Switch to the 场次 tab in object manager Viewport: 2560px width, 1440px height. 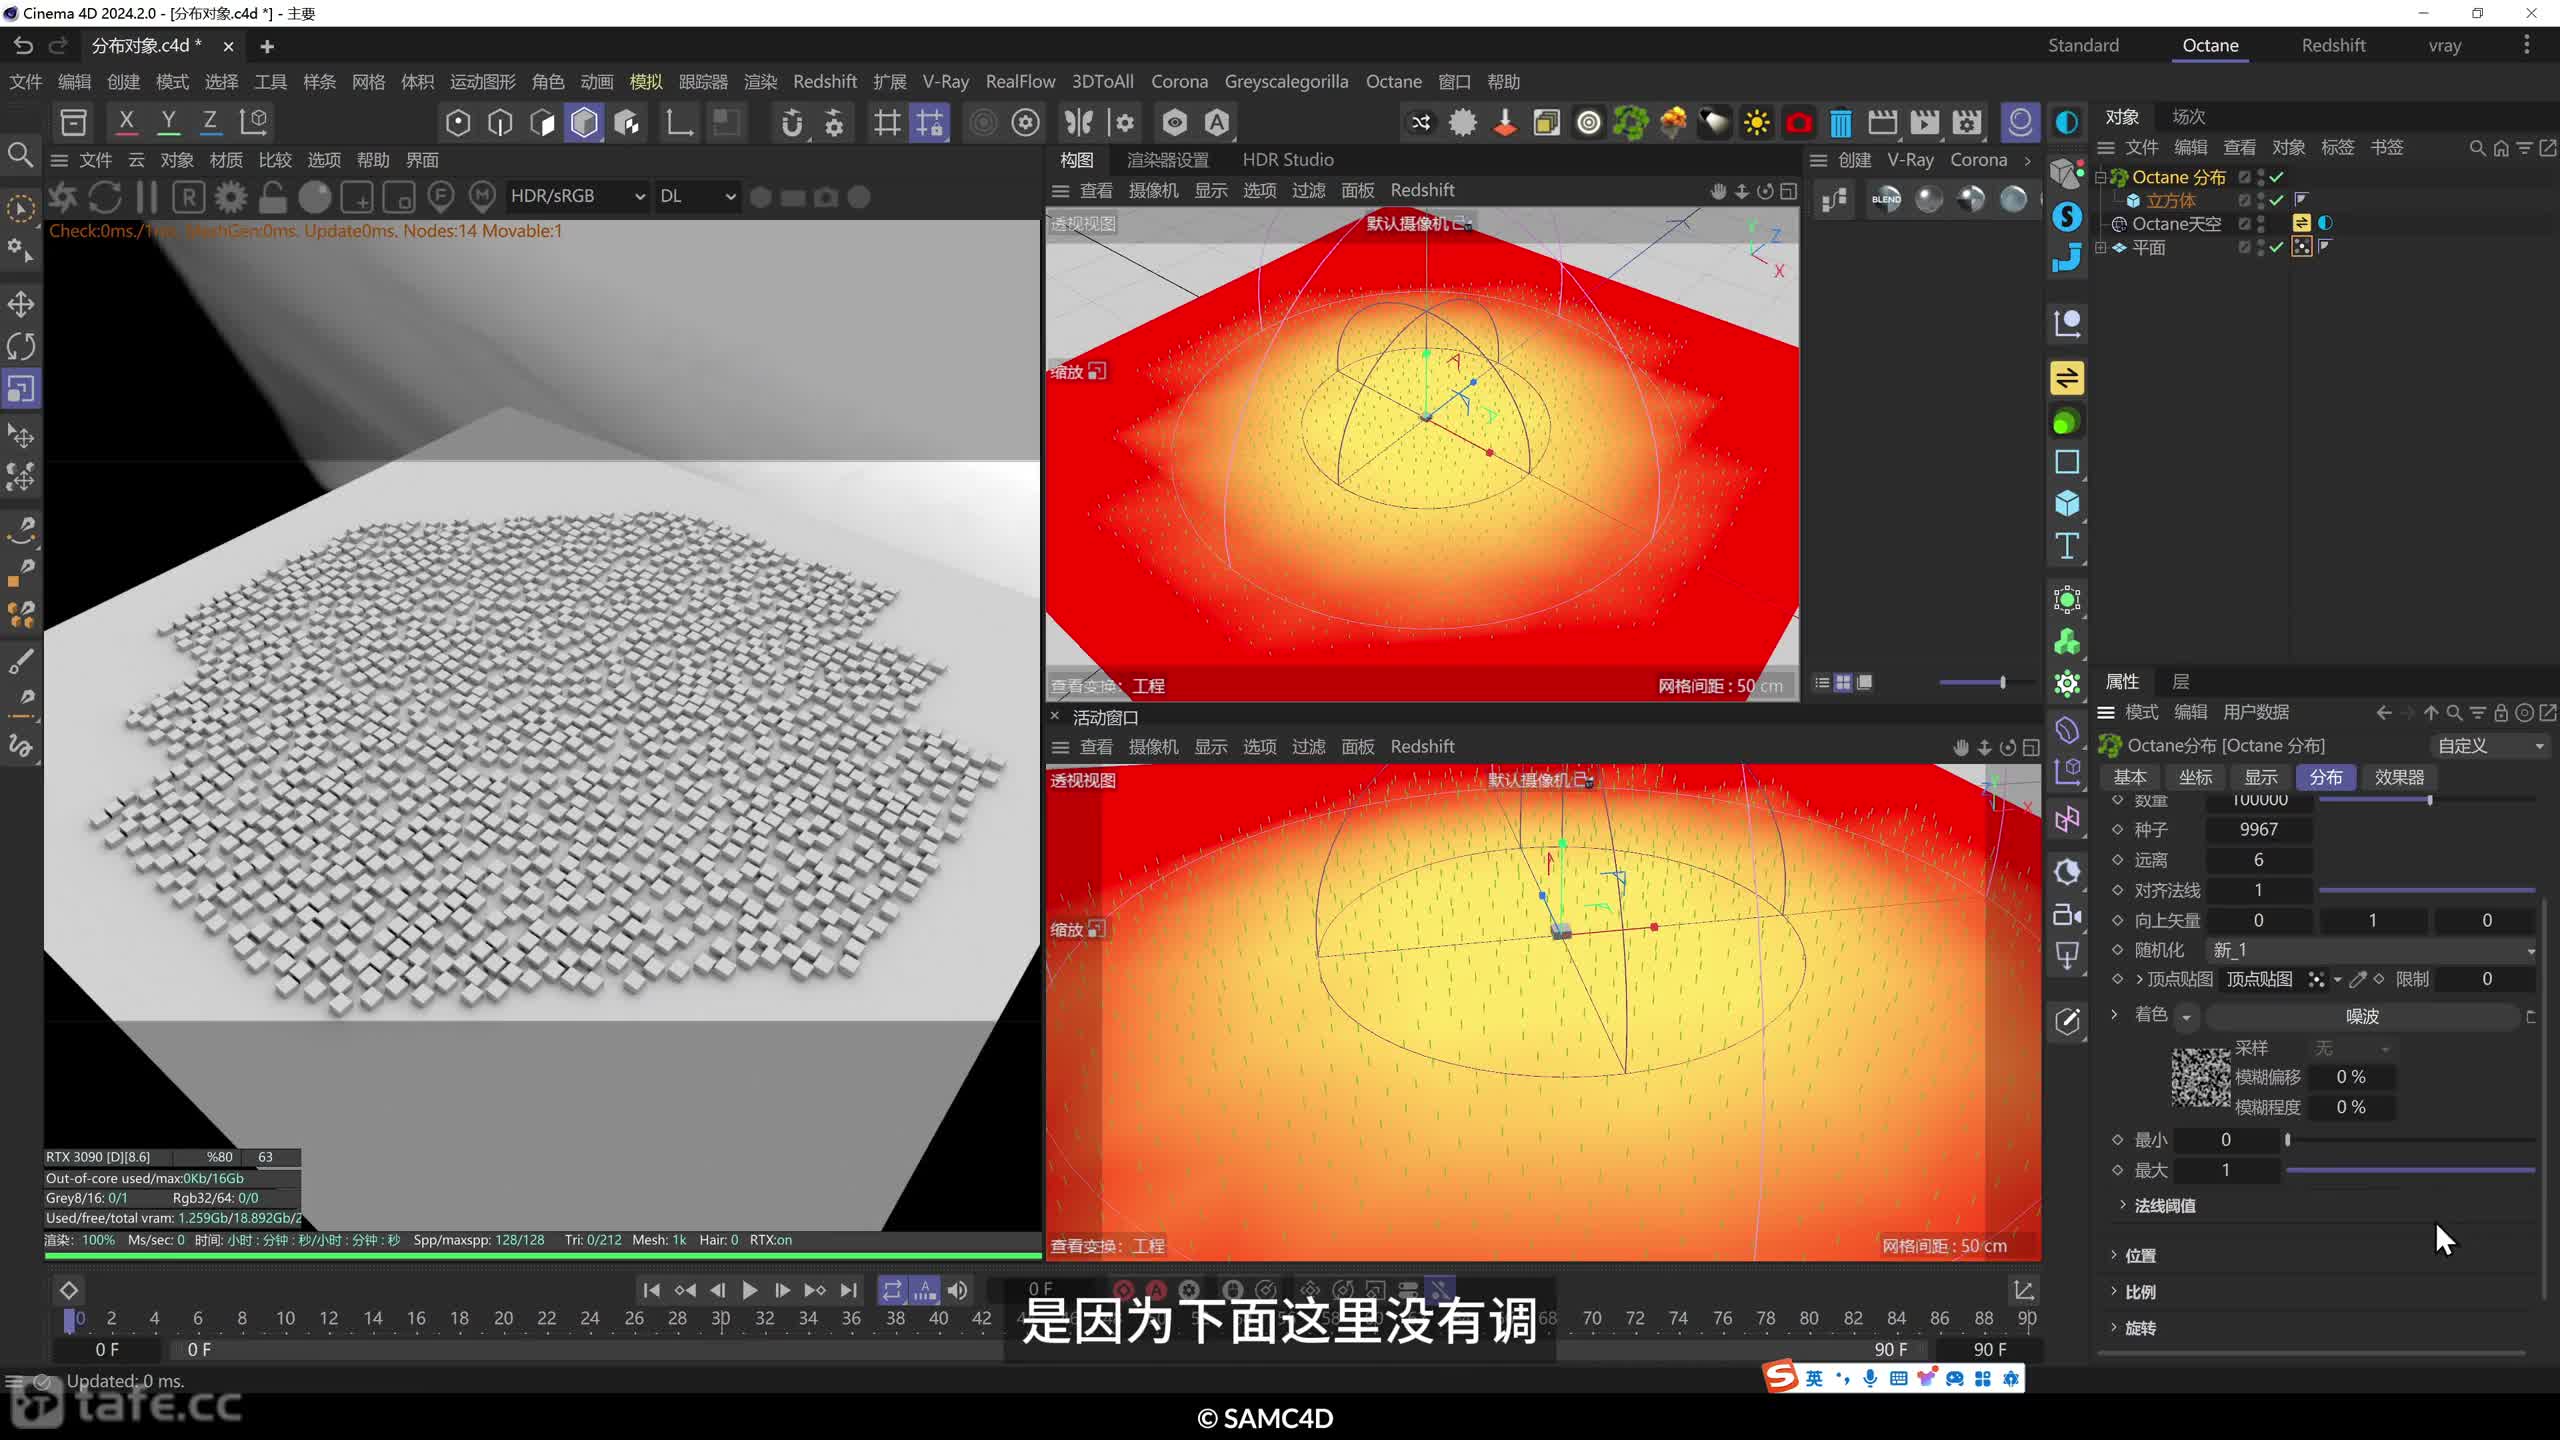pos(2188,117)
